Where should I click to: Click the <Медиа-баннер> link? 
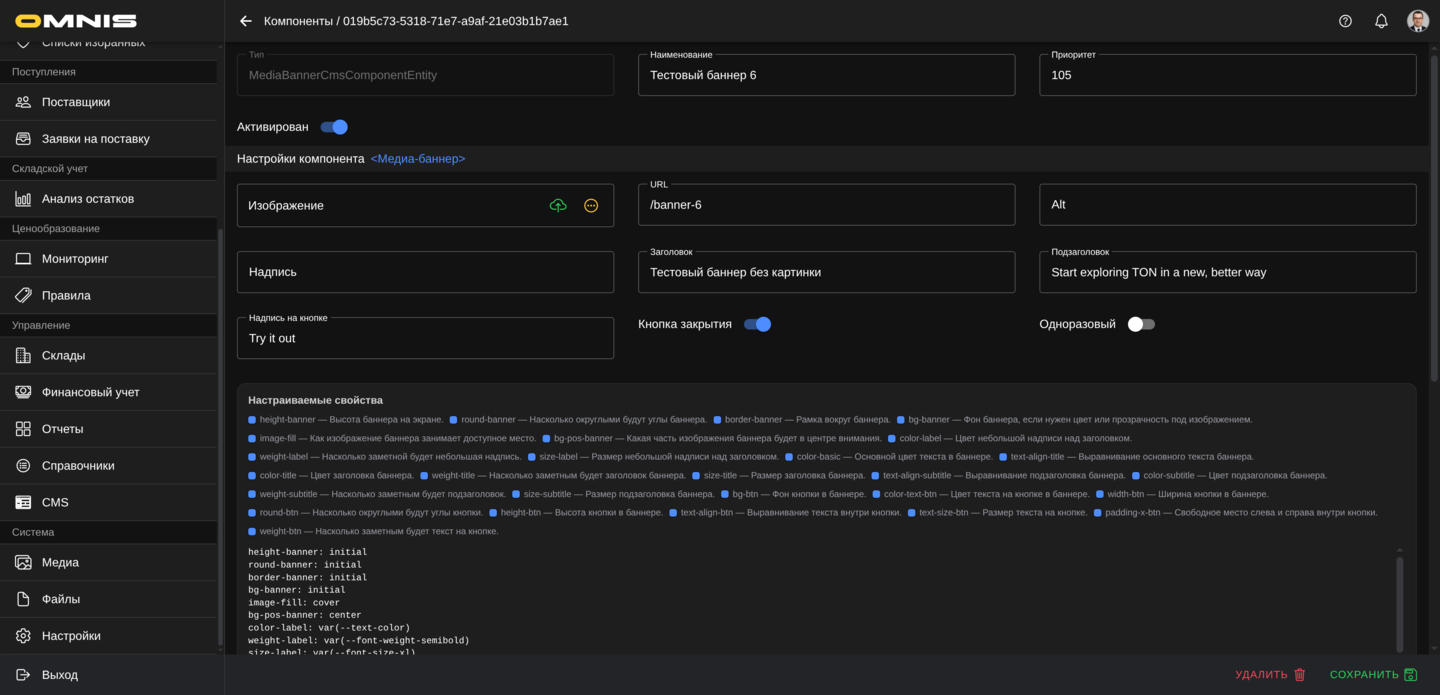417,159
